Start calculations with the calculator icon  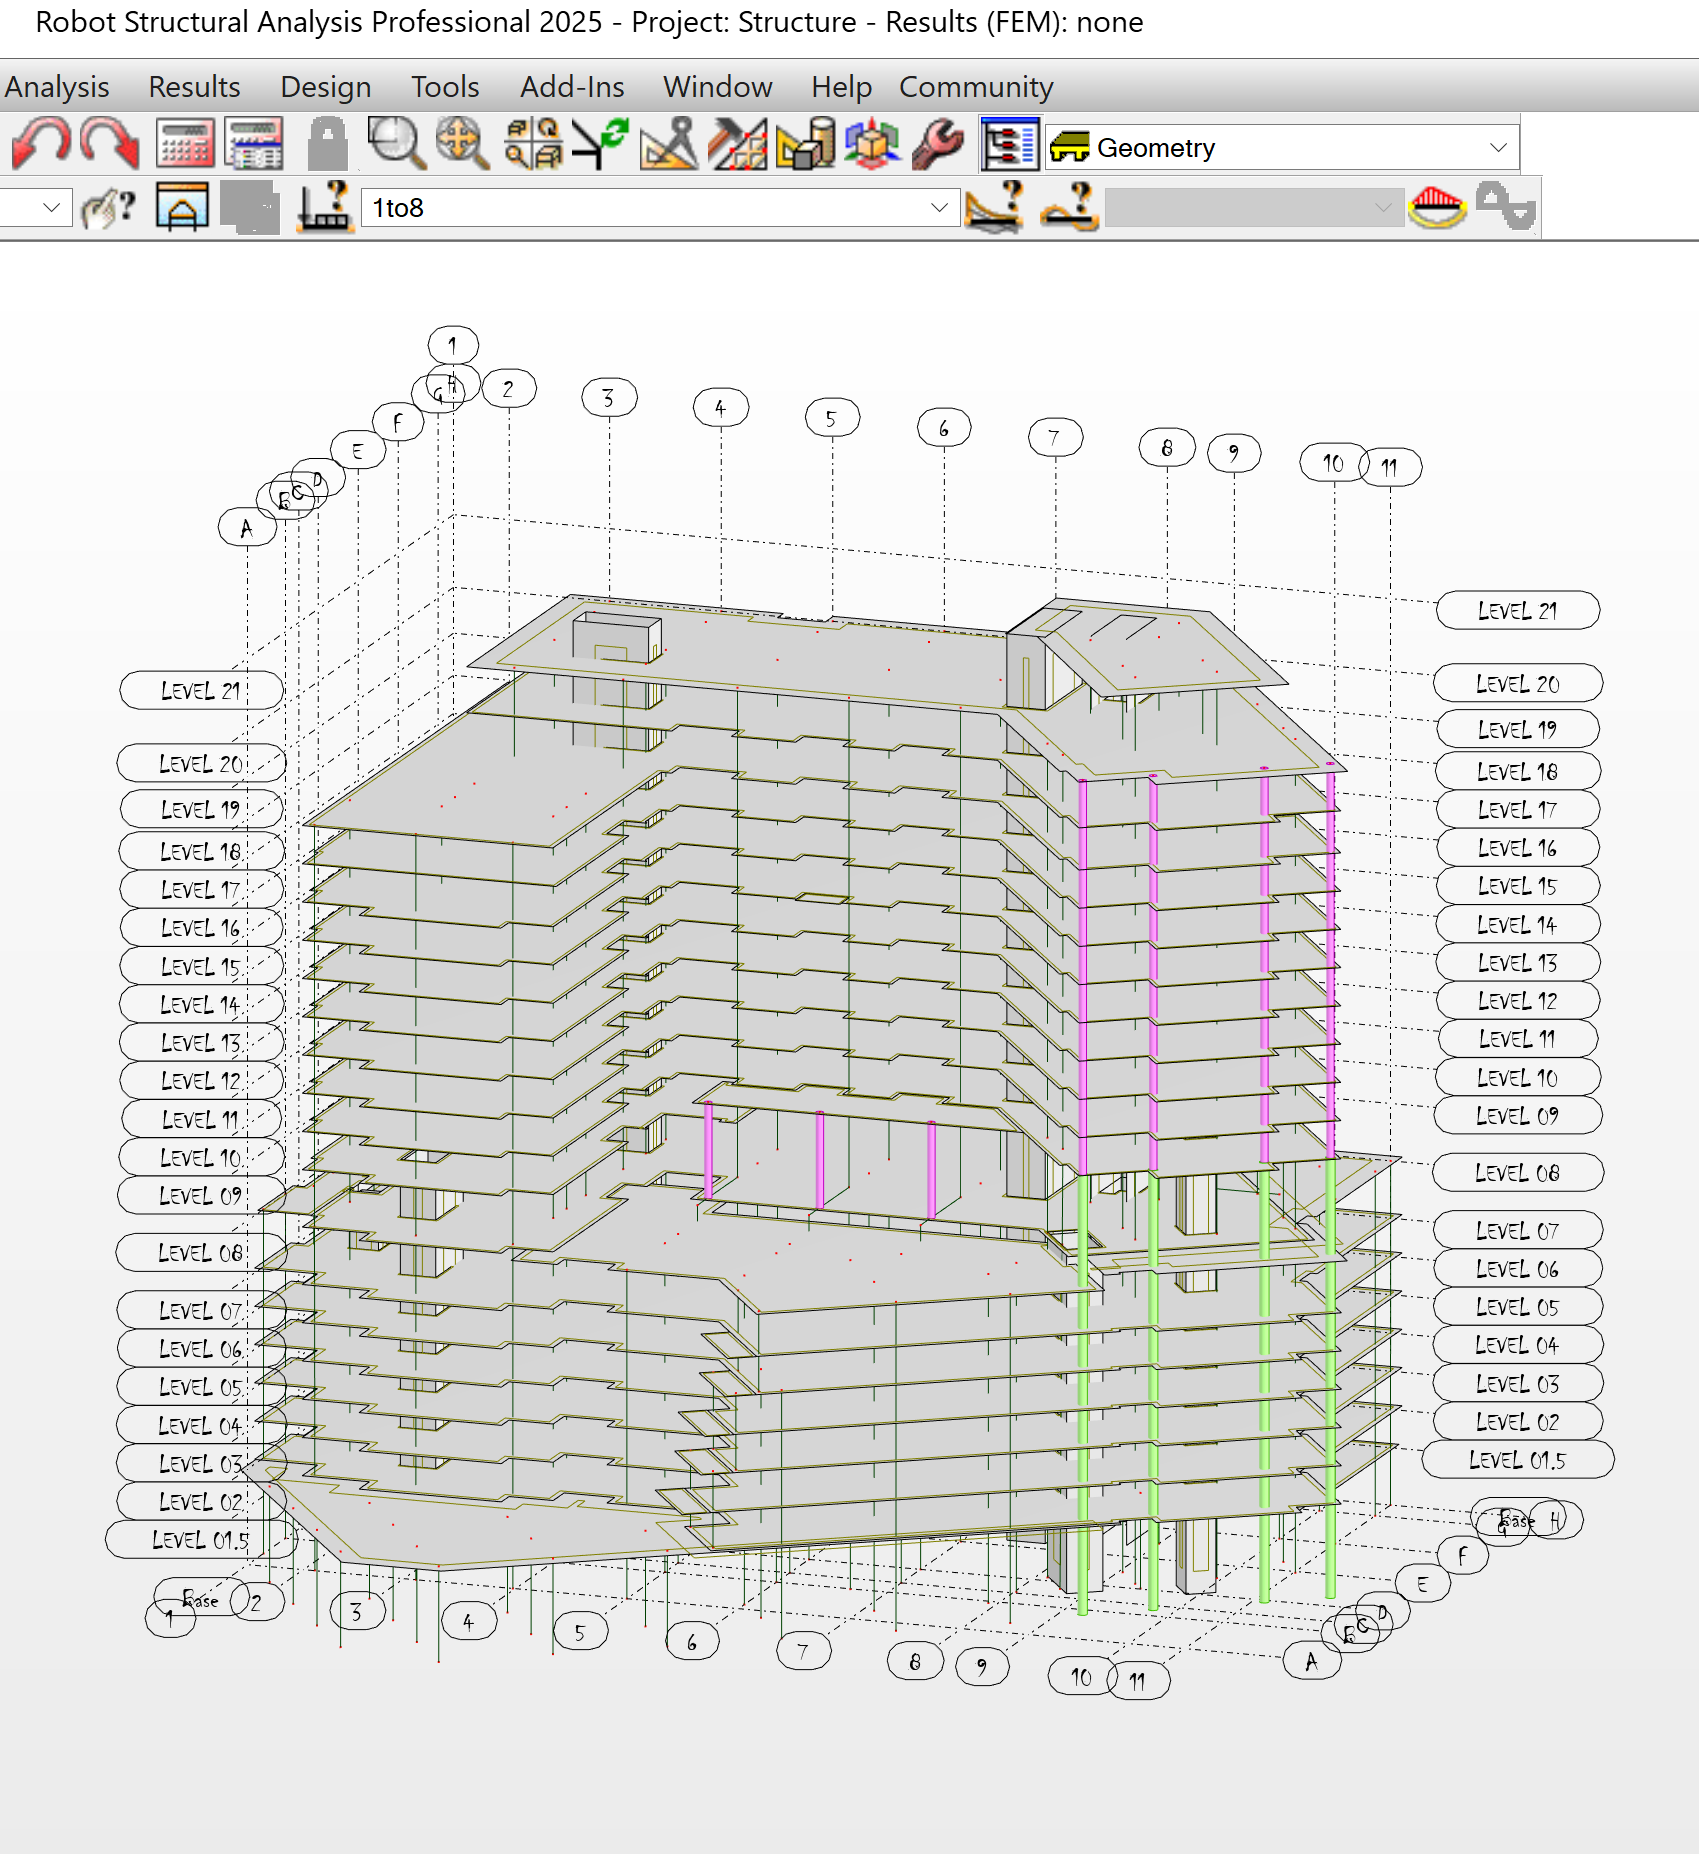click(x=184, y=143)
